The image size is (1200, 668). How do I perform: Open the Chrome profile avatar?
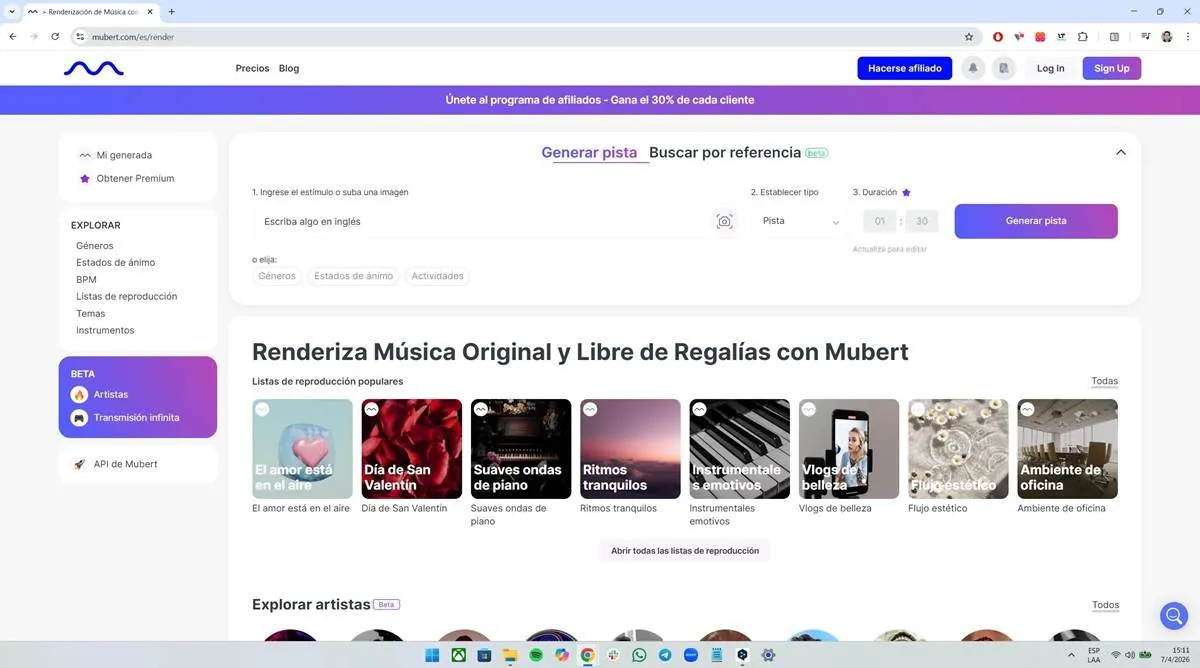point(1167,36)
